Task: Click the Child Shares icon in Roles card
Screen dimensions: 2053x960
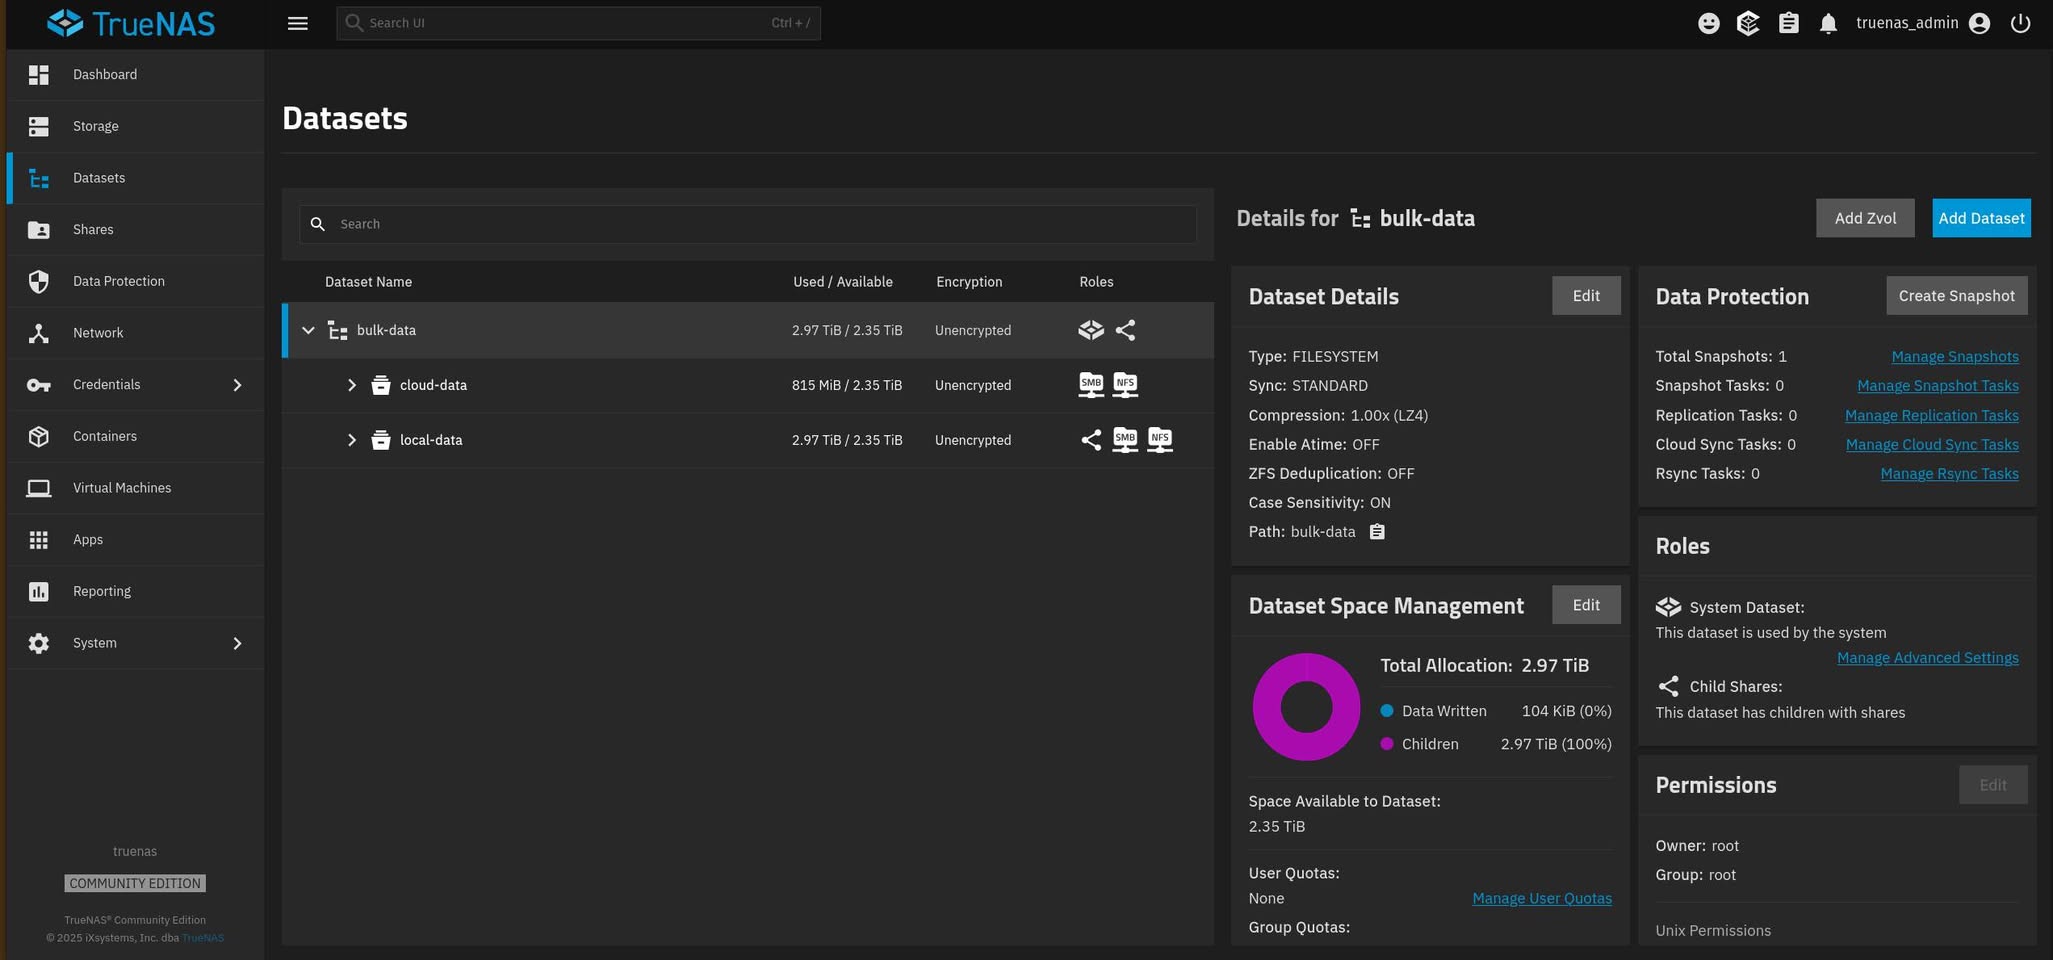Action: [1668, 686]
